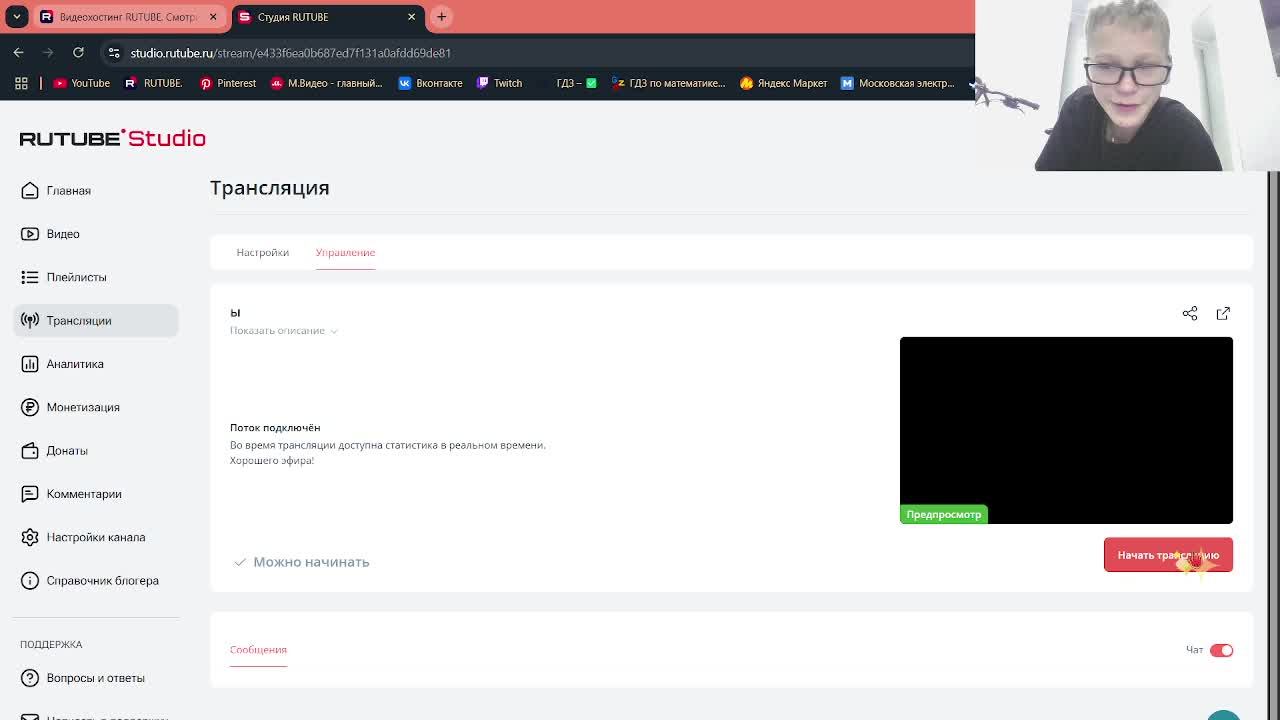Open the Московская электр... bookmark

tap(898, 83)
